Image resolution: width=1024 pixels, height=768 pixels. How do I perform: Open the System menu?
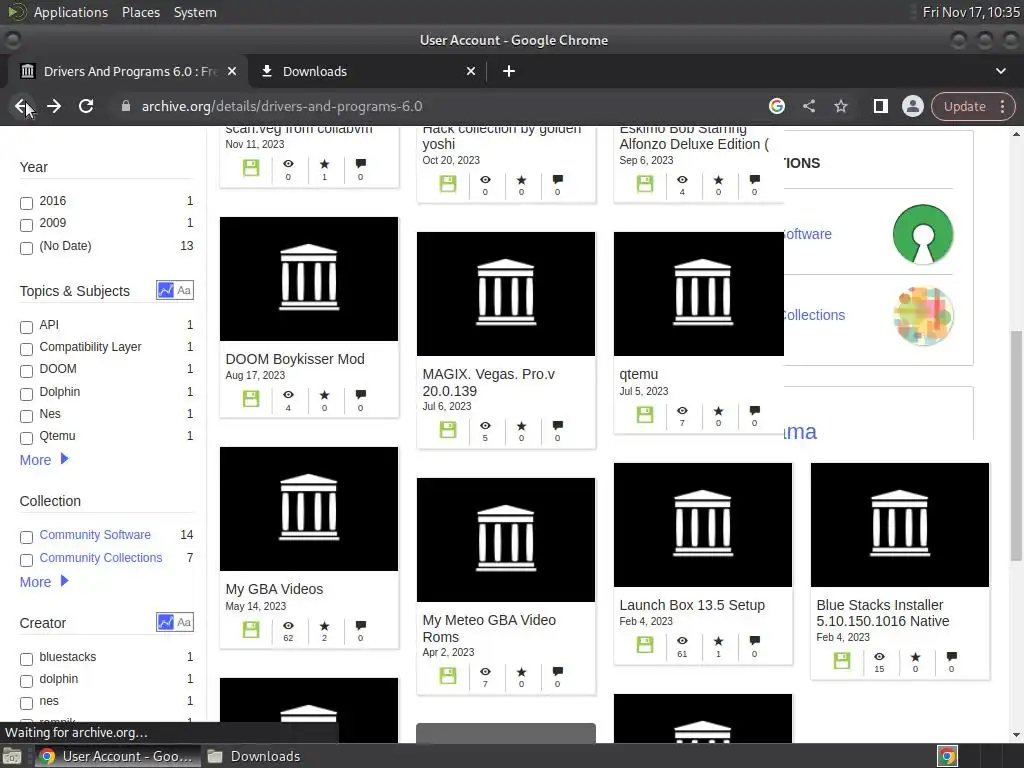[x=195, y=12]
